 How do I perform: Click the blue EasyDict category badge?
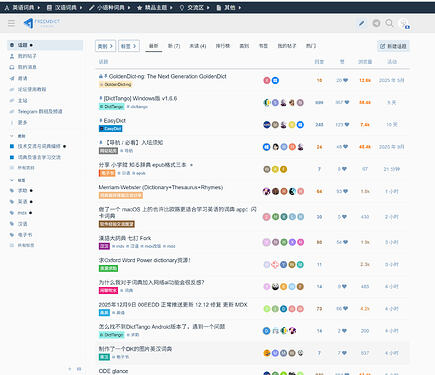[111, 129]
